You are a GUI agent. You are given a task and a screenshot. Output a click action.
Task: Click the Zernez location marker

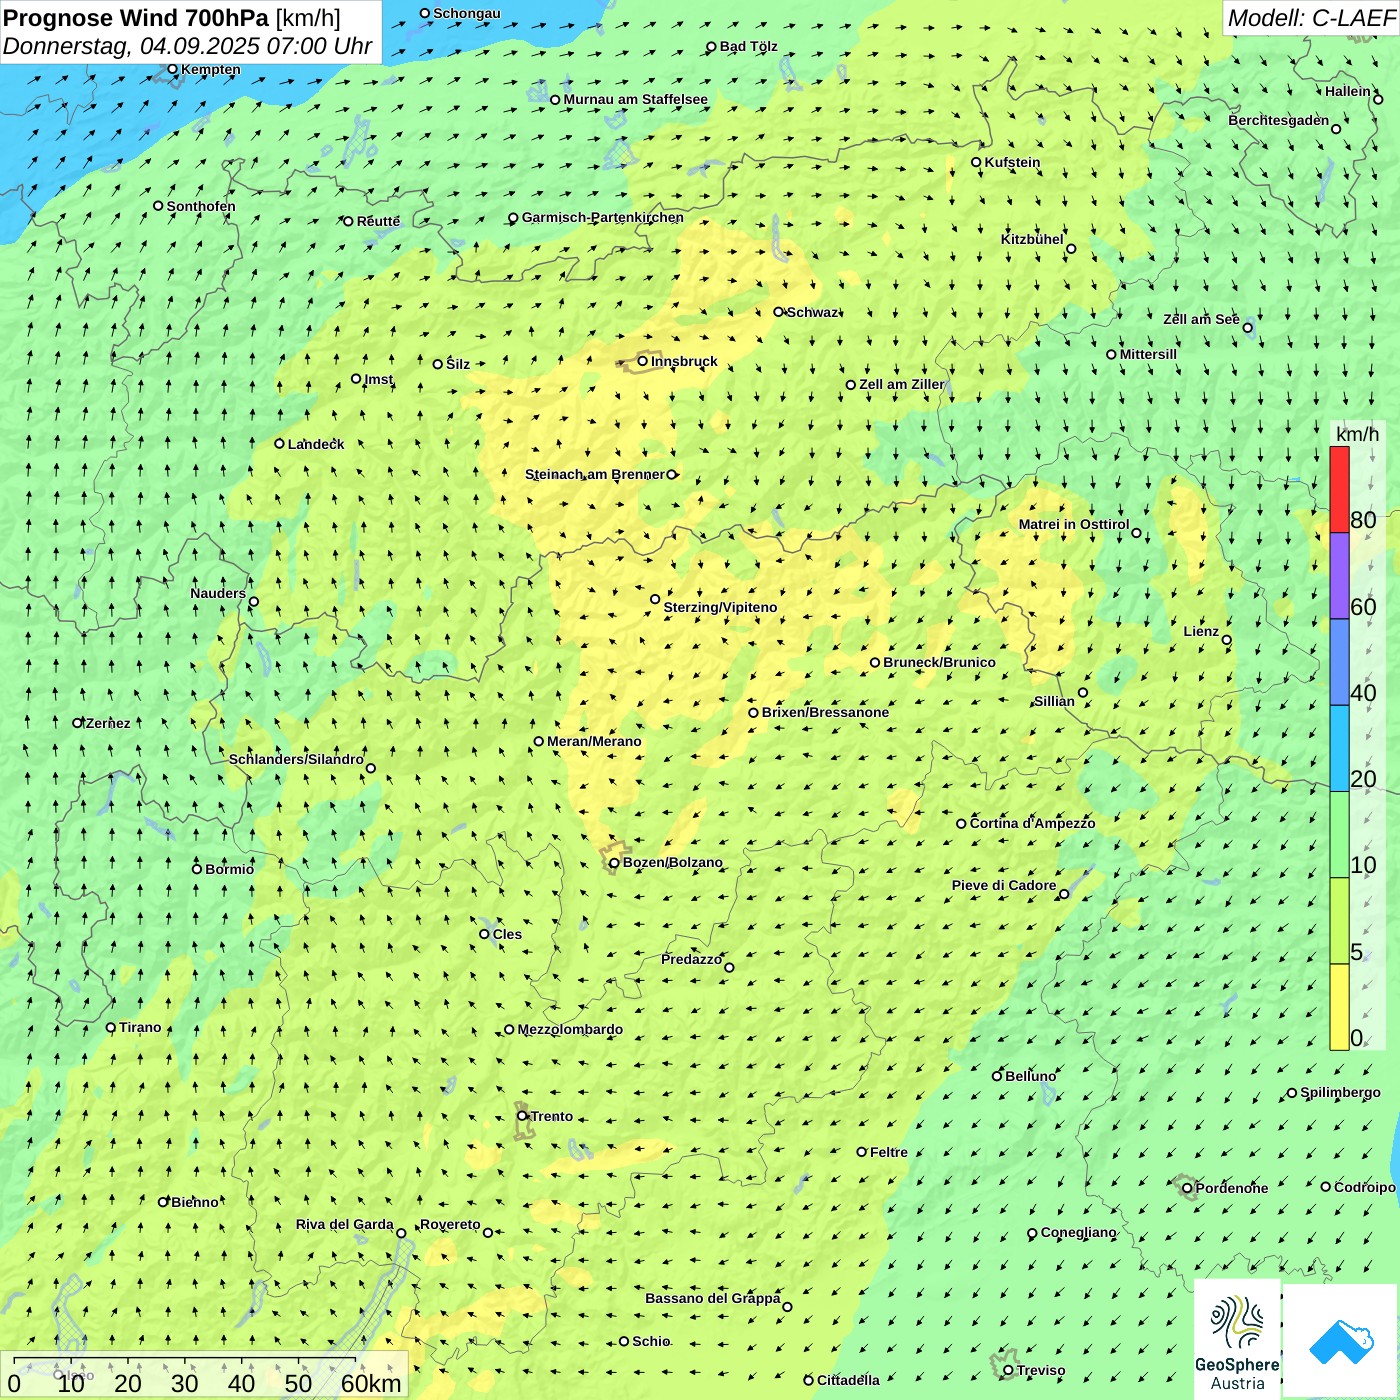pos(78,722)
